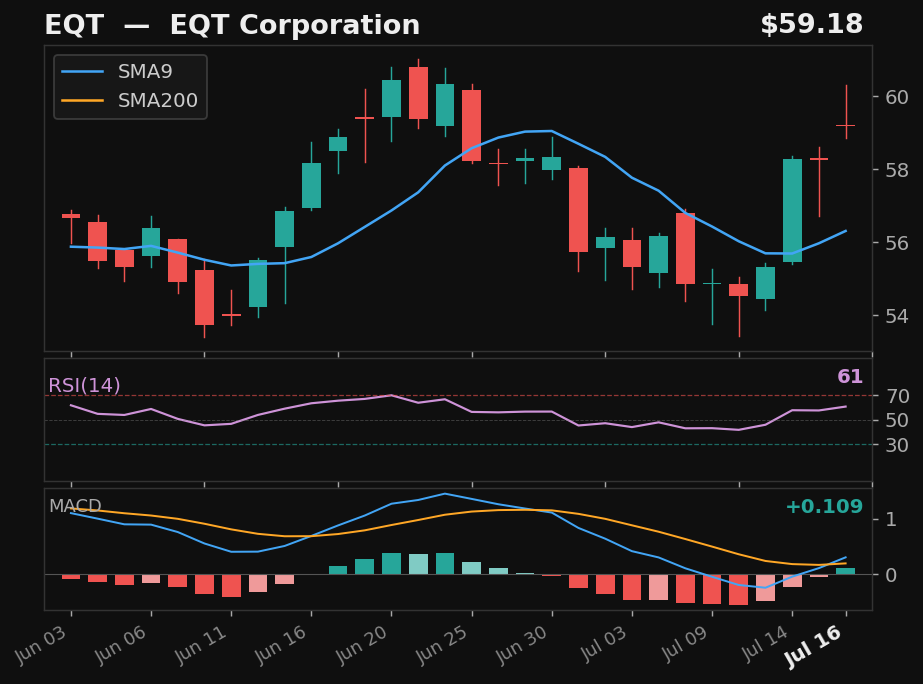Click the Jun 06 date label
923x684 pixels.
(x=121, y=645)
